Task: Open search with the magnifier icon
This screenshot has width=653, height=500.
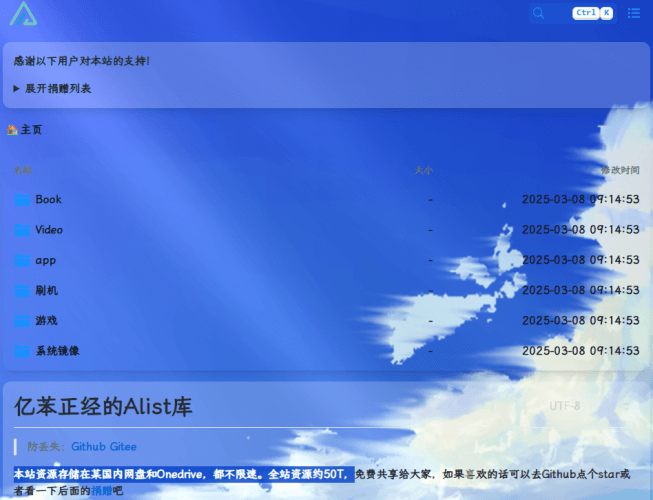Action: click(539, 13)
